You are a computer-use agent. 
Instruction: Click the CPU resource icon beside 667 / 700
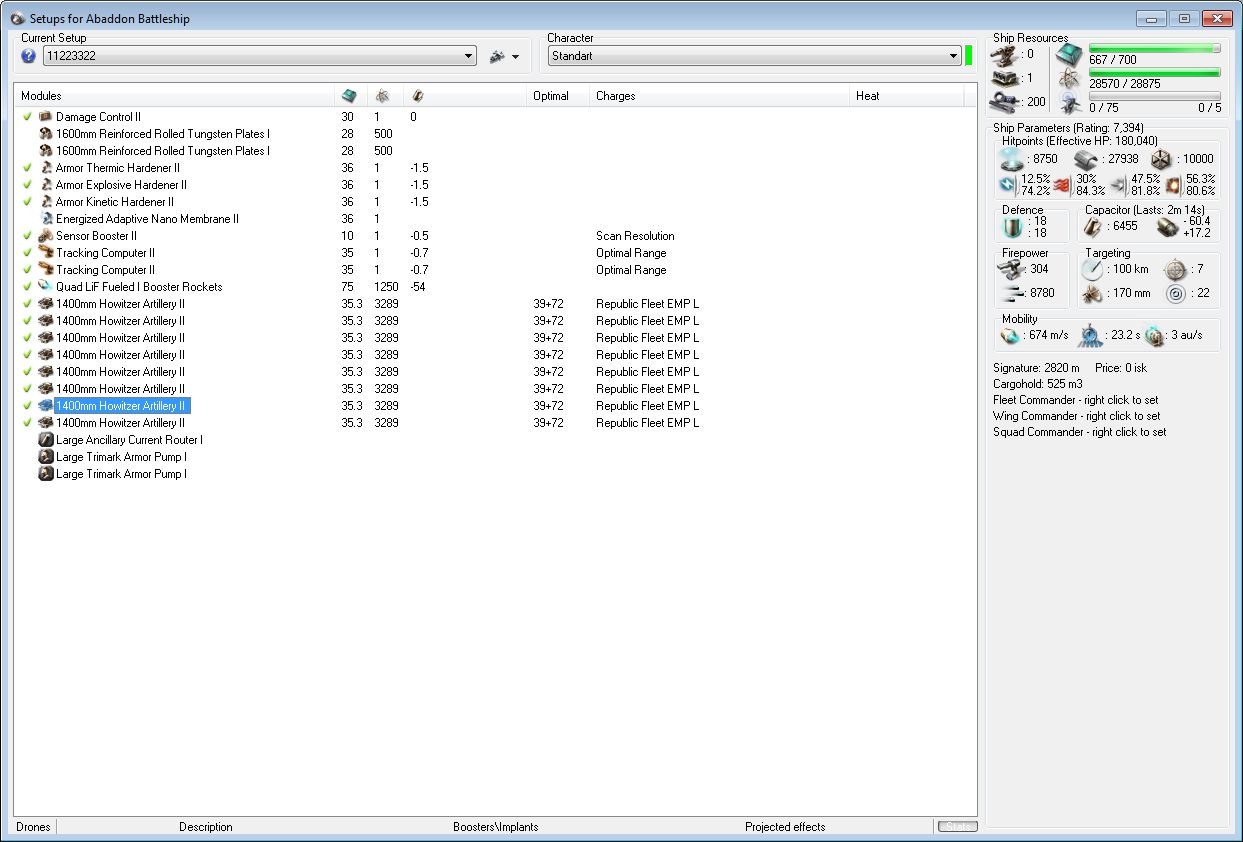coord(1069,55)
